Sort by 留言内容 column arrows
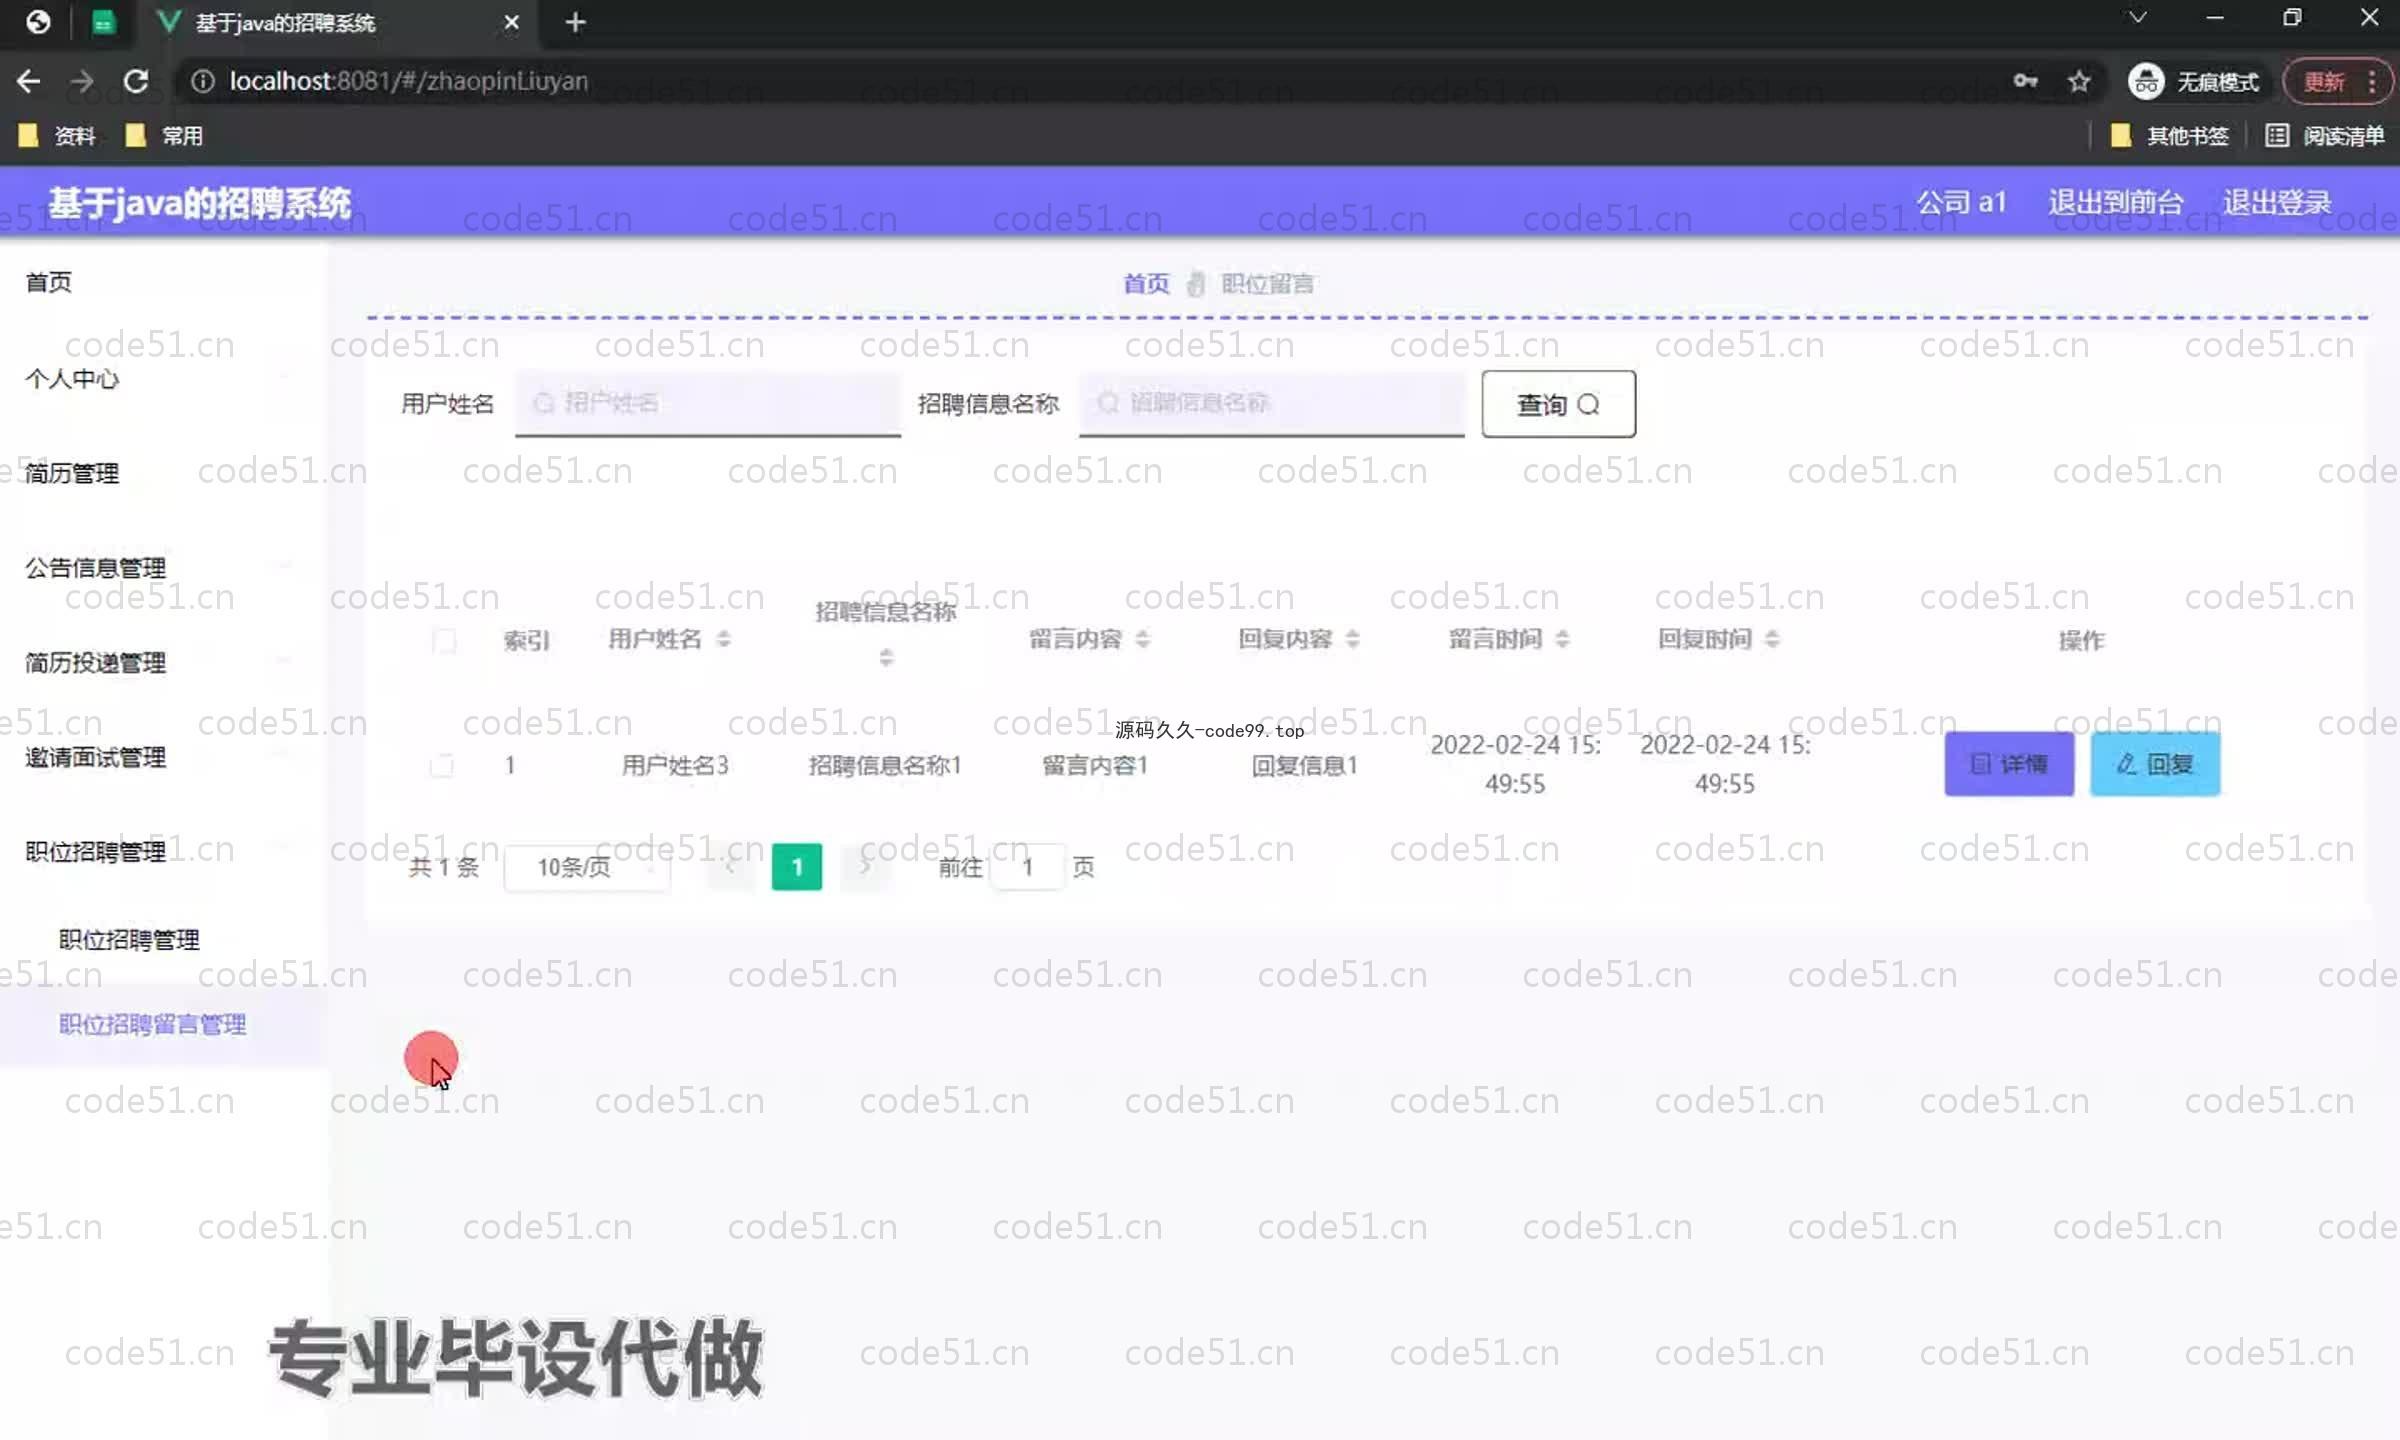Image resolution: width=2400 pixels, height=1440 pixels. click(x=1143, y=639)
